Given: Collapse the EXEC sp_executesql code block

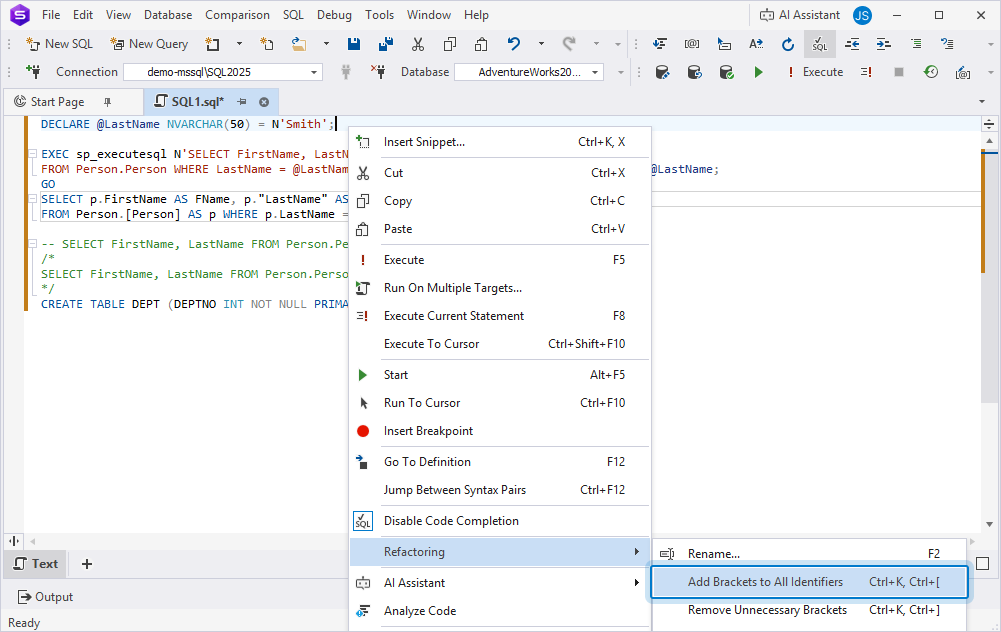Looking at the screenshot, I should (33, 154).
